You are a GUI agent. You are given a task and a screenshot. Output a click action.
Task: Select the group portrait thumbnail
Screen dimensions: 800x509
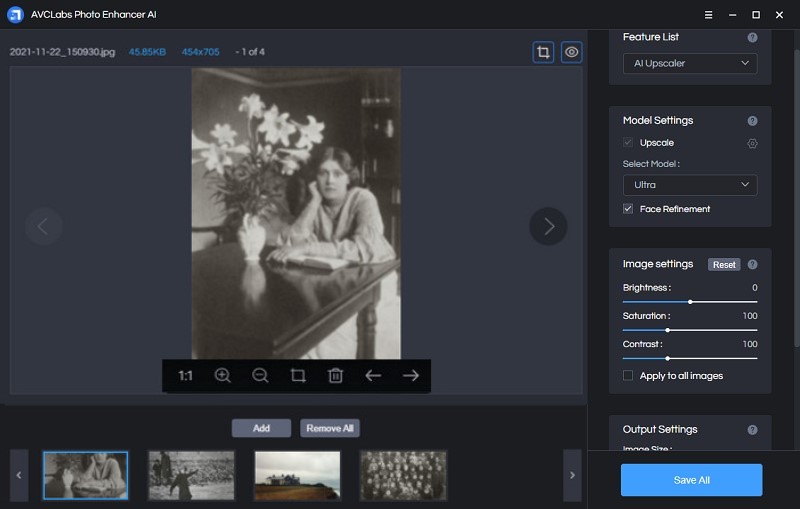[404, 475]
